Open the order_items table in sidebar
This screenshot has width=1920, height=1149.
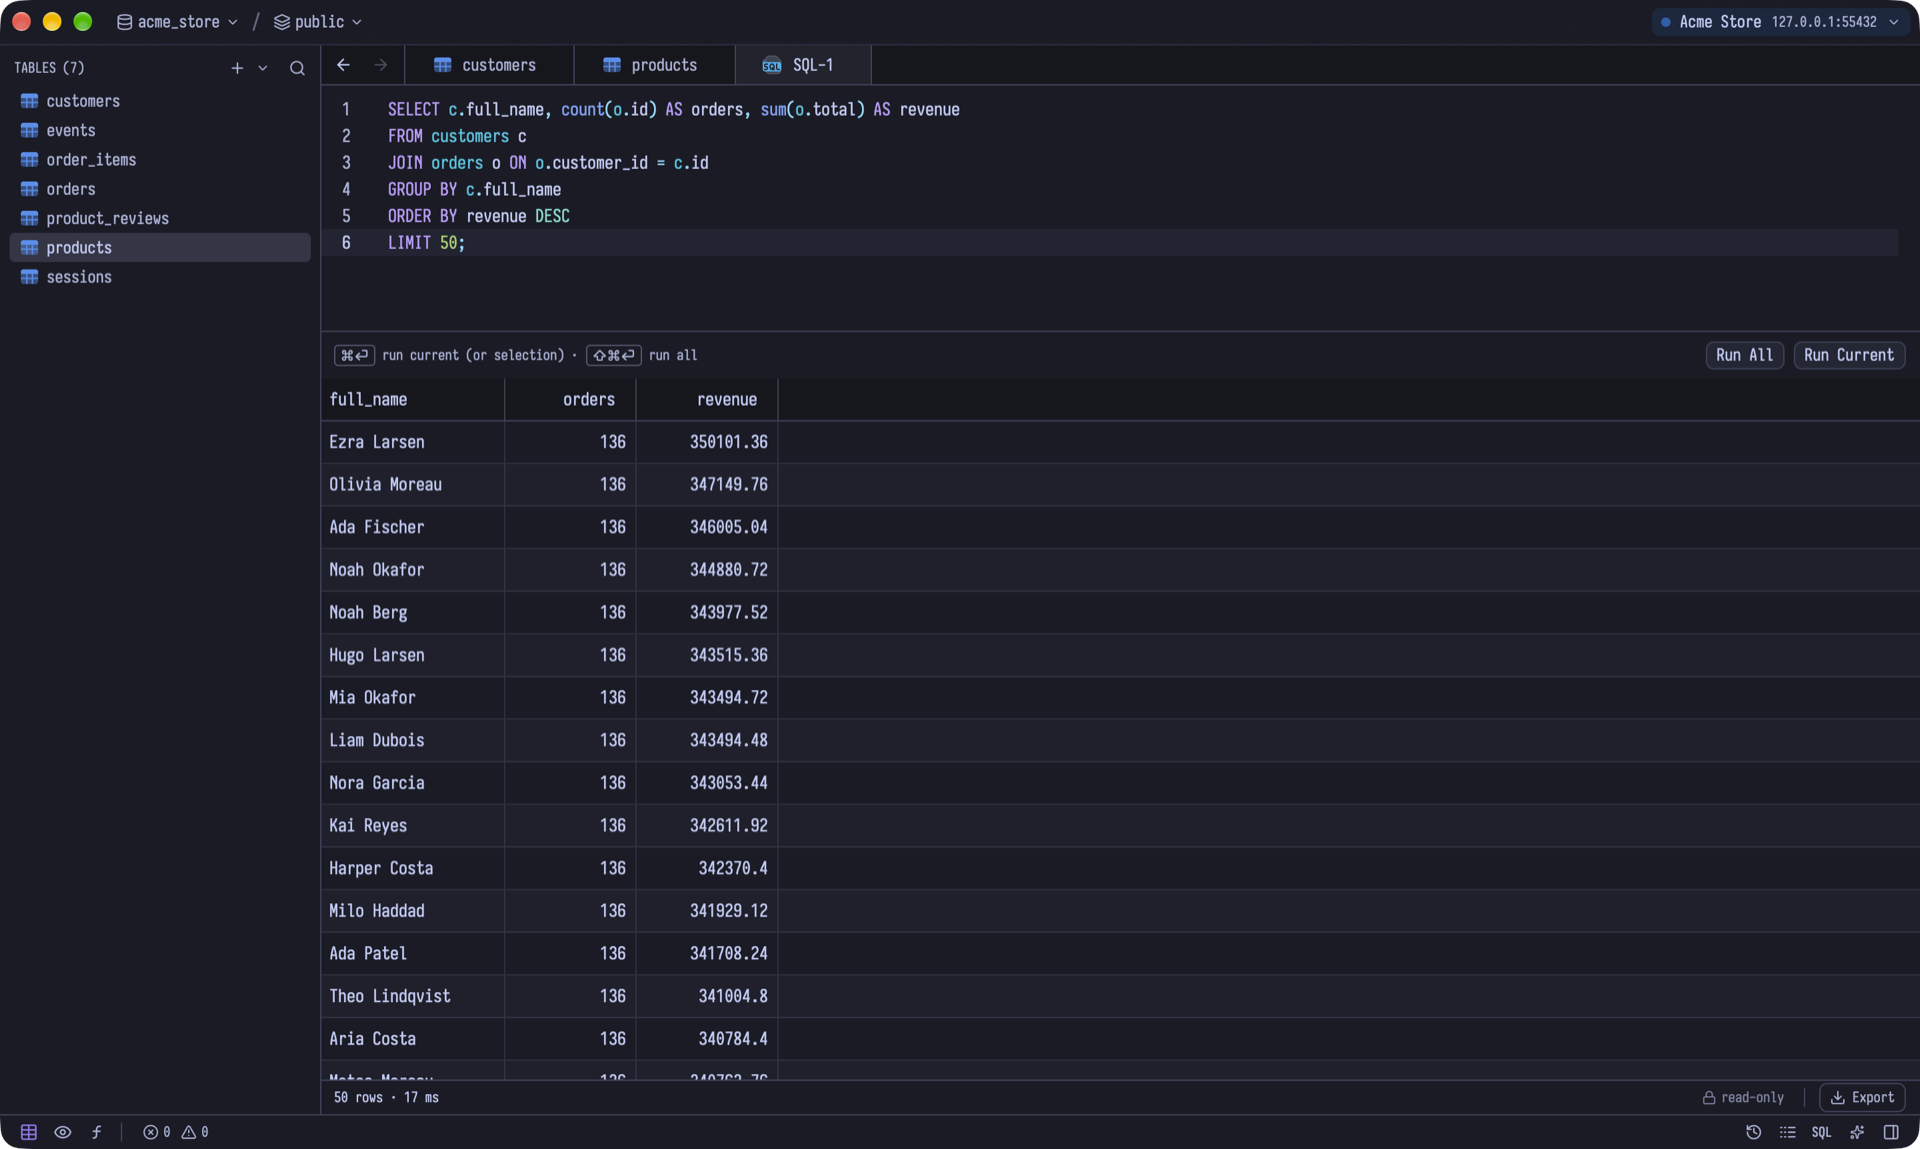(160, 160)
